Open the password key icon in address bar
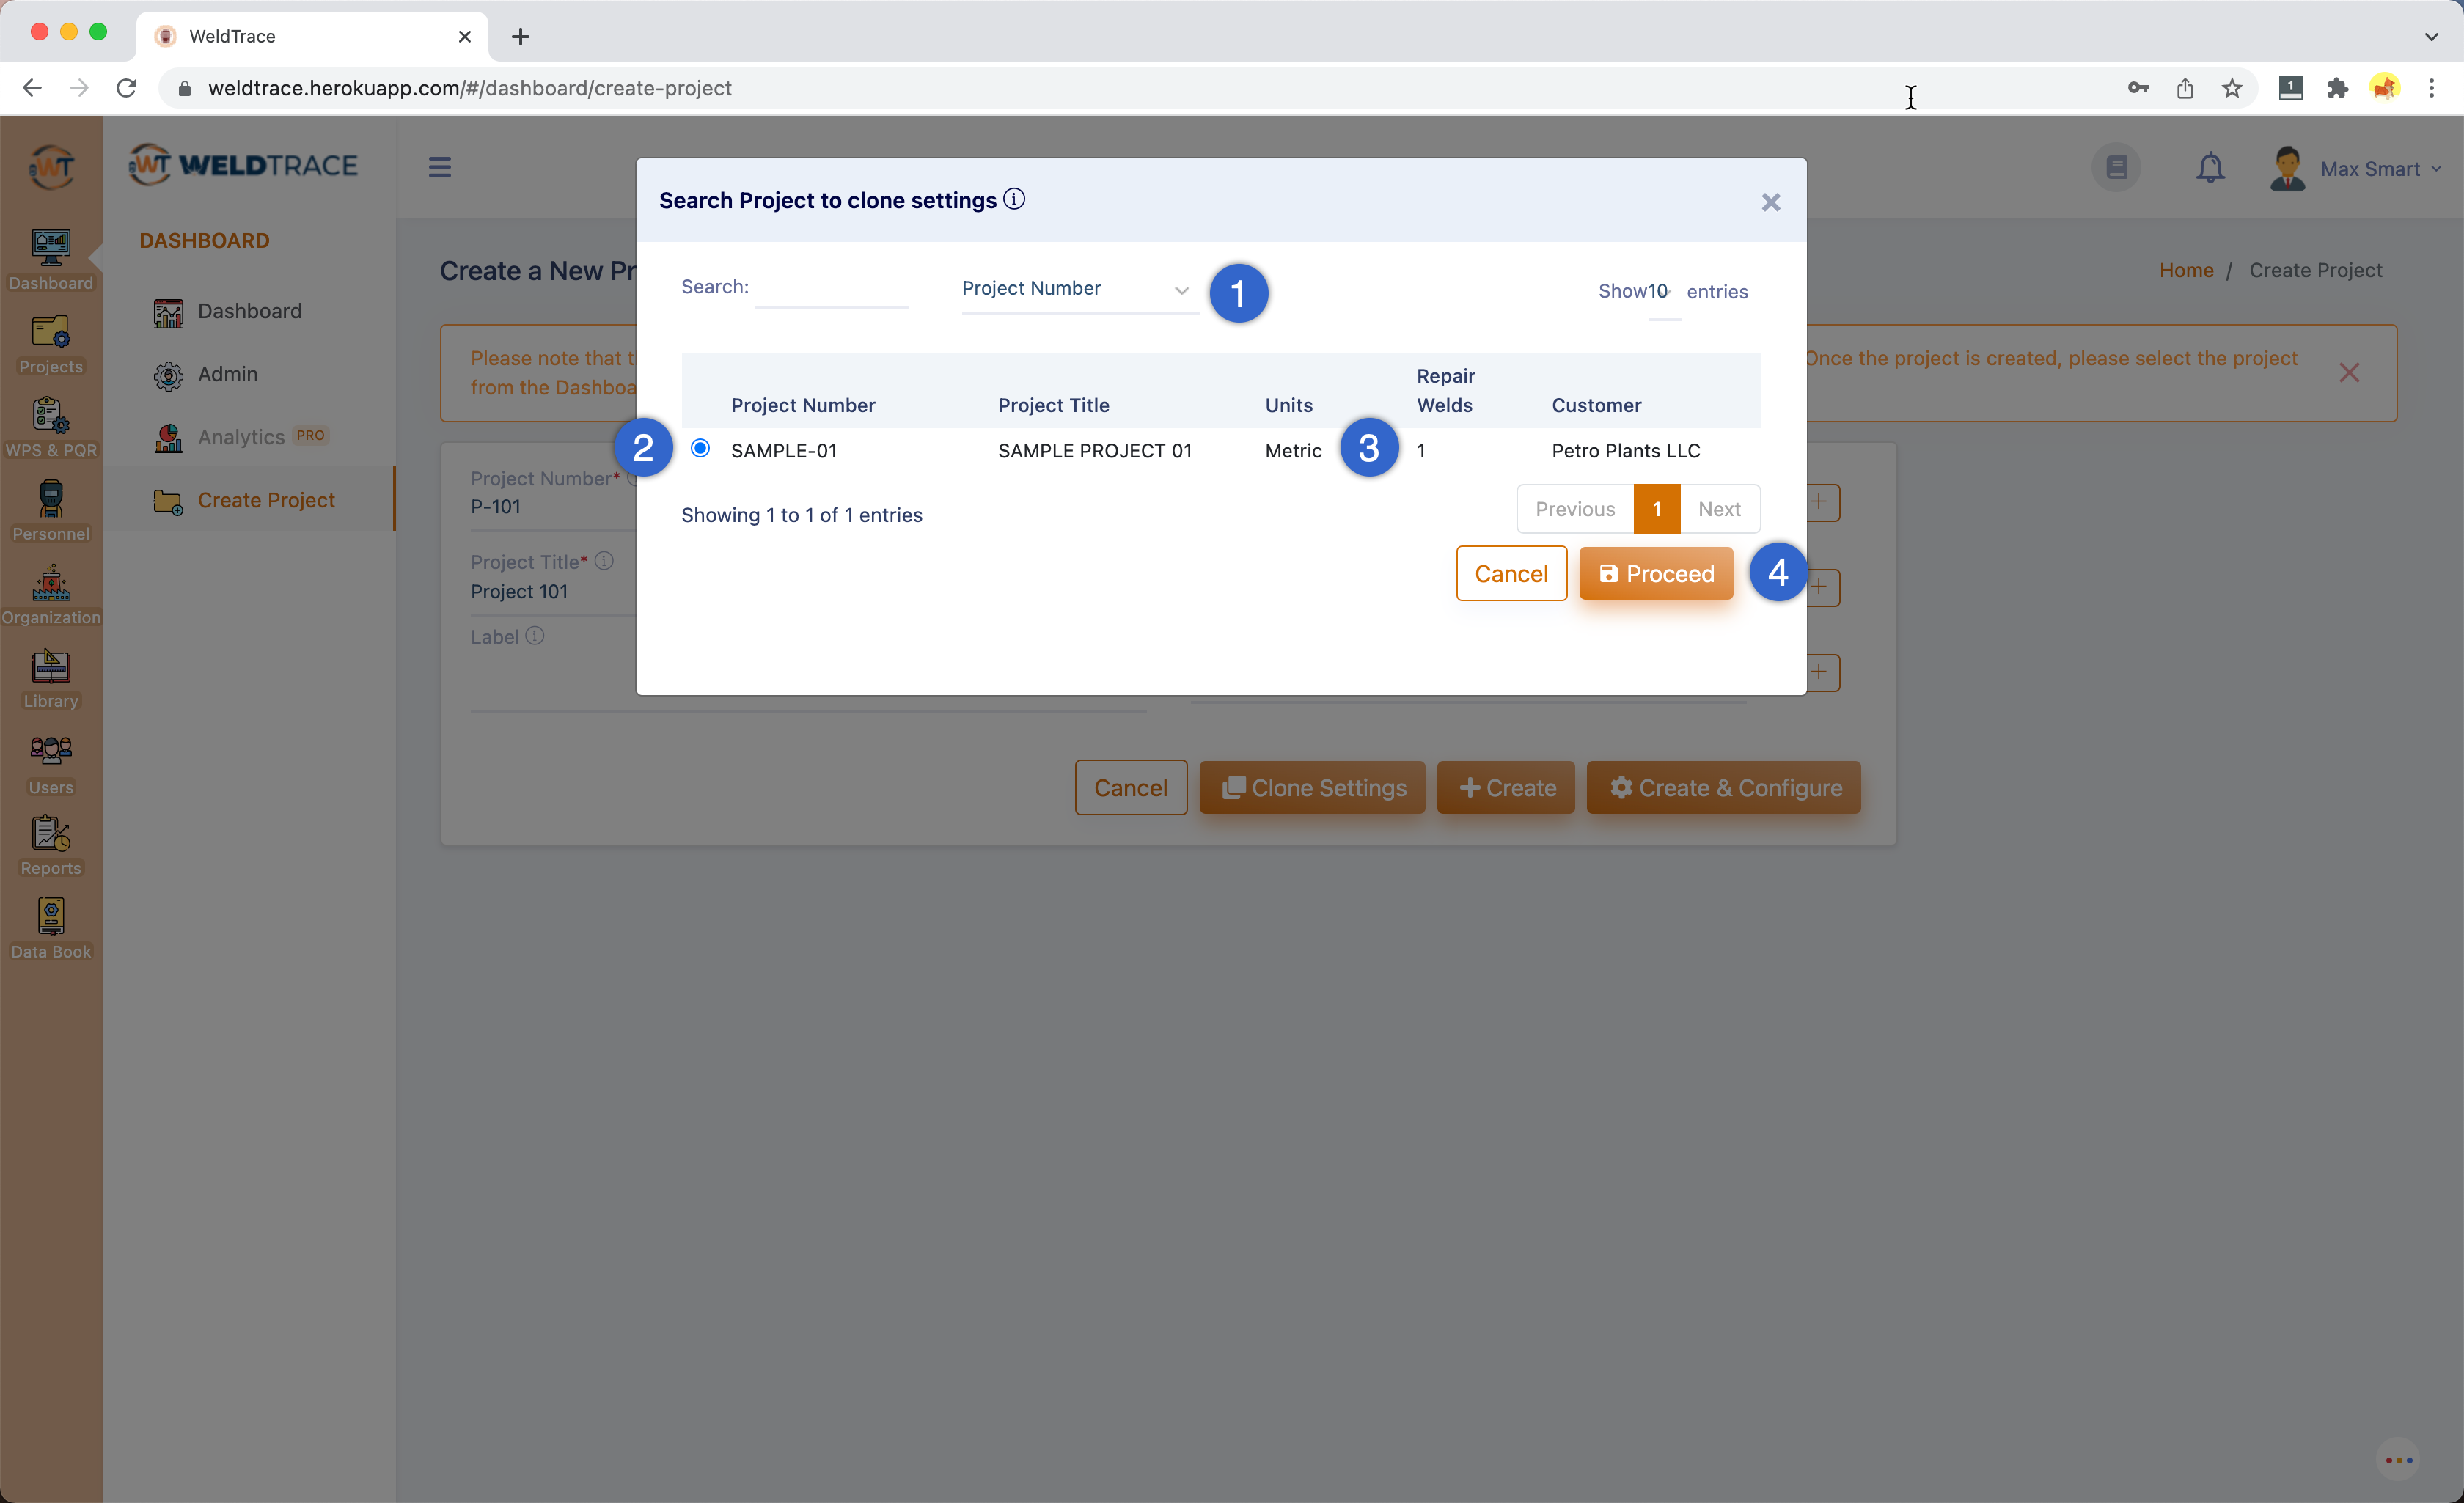This screenshot has width=2464, height=1503. (2138, 88)
